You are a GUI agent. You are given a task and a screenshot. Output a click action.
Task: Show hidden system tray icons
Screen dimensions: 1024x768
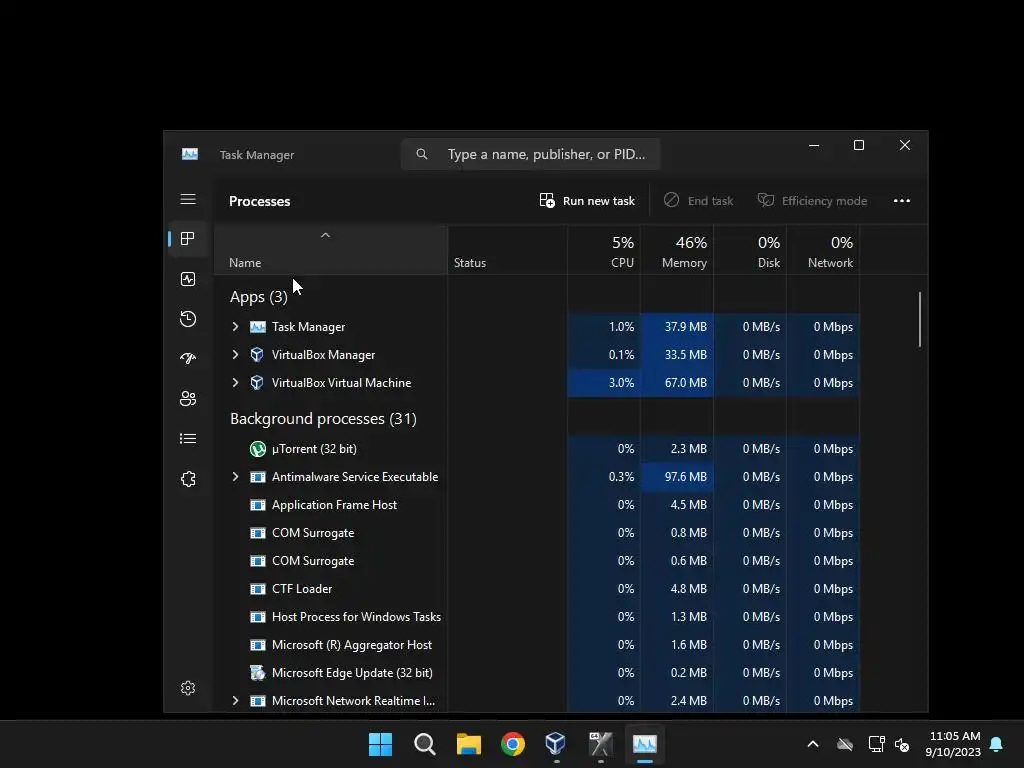(813, 744)
